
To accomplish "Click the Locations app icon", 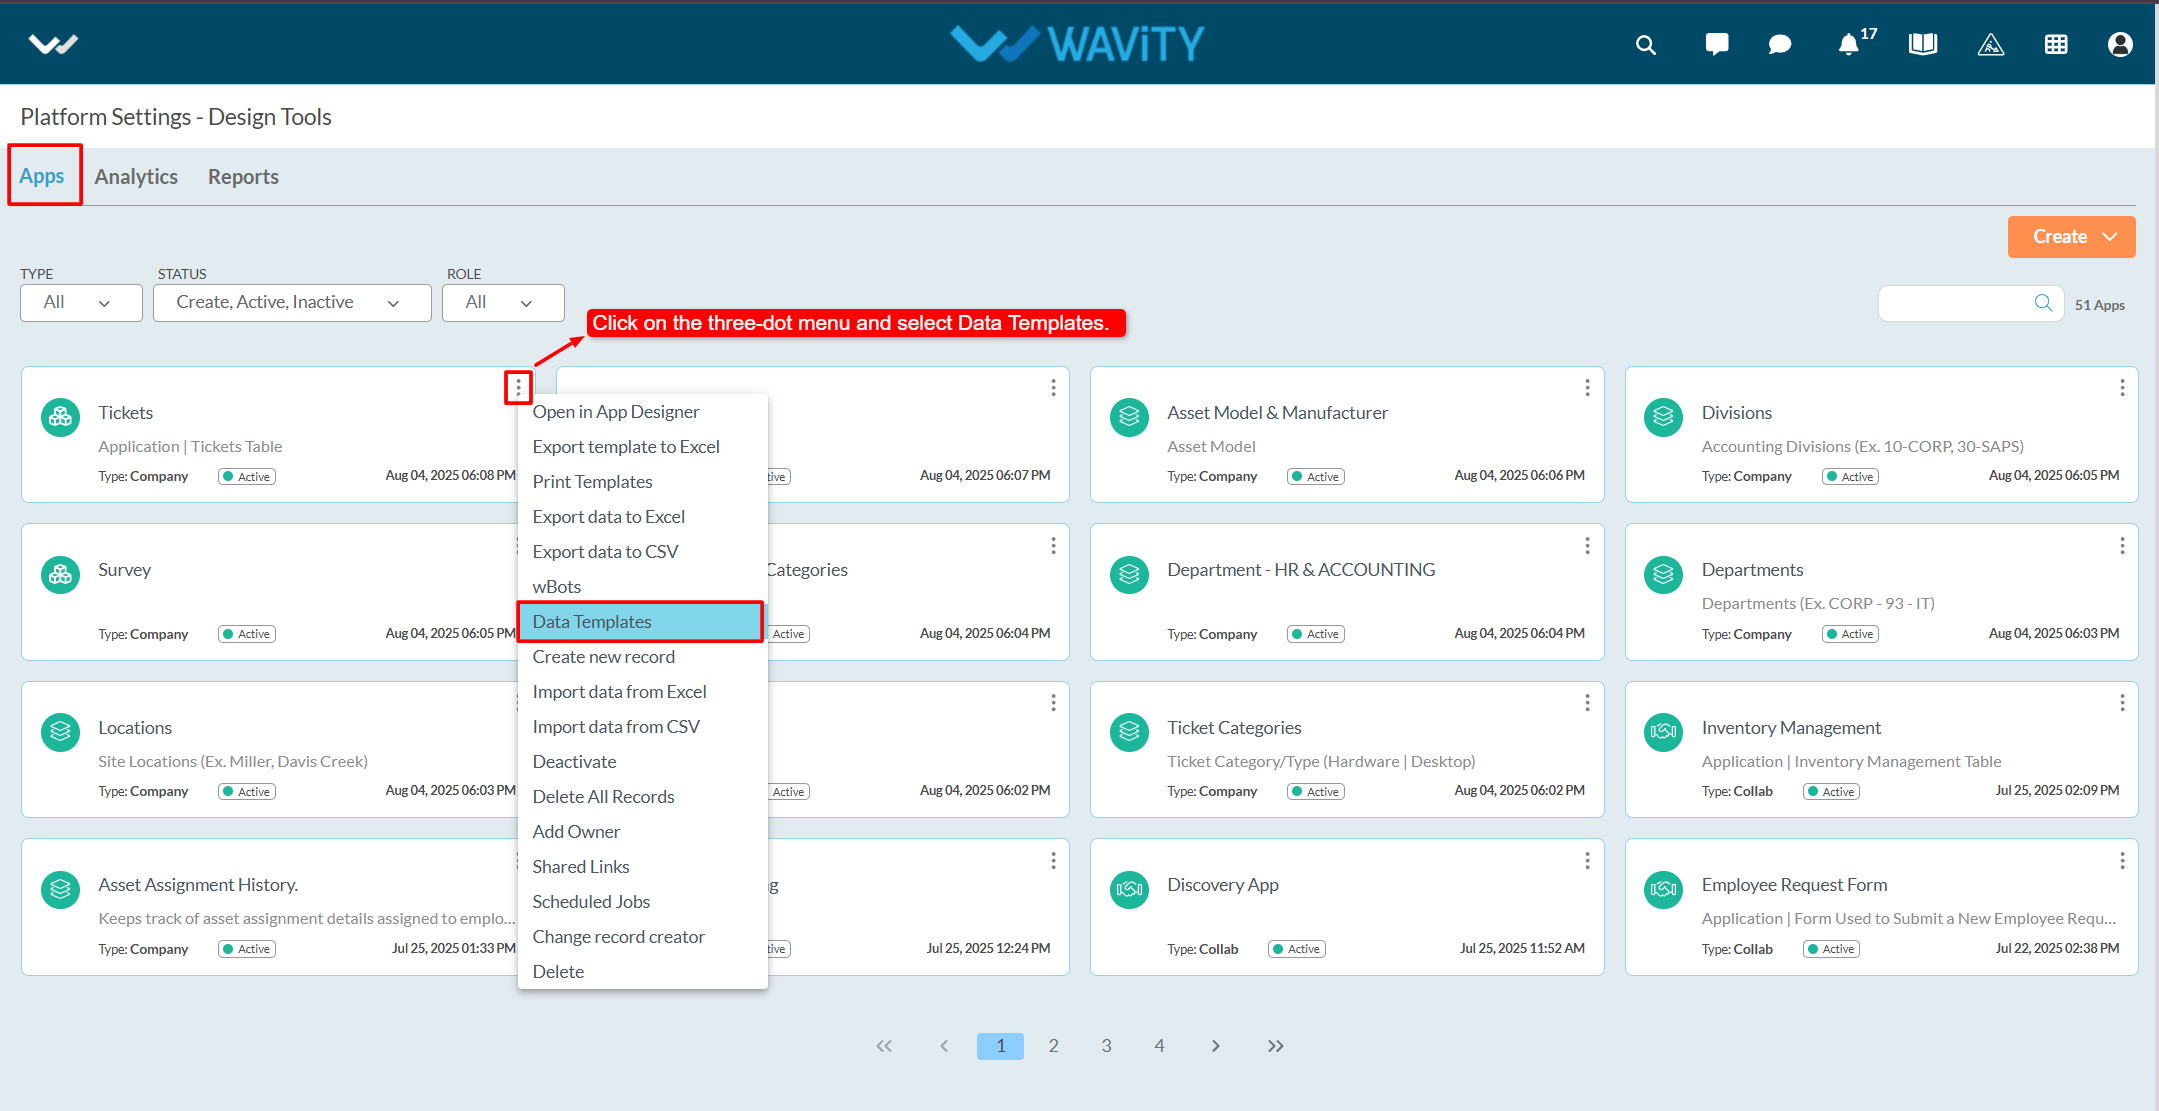I will pos(60,732).
